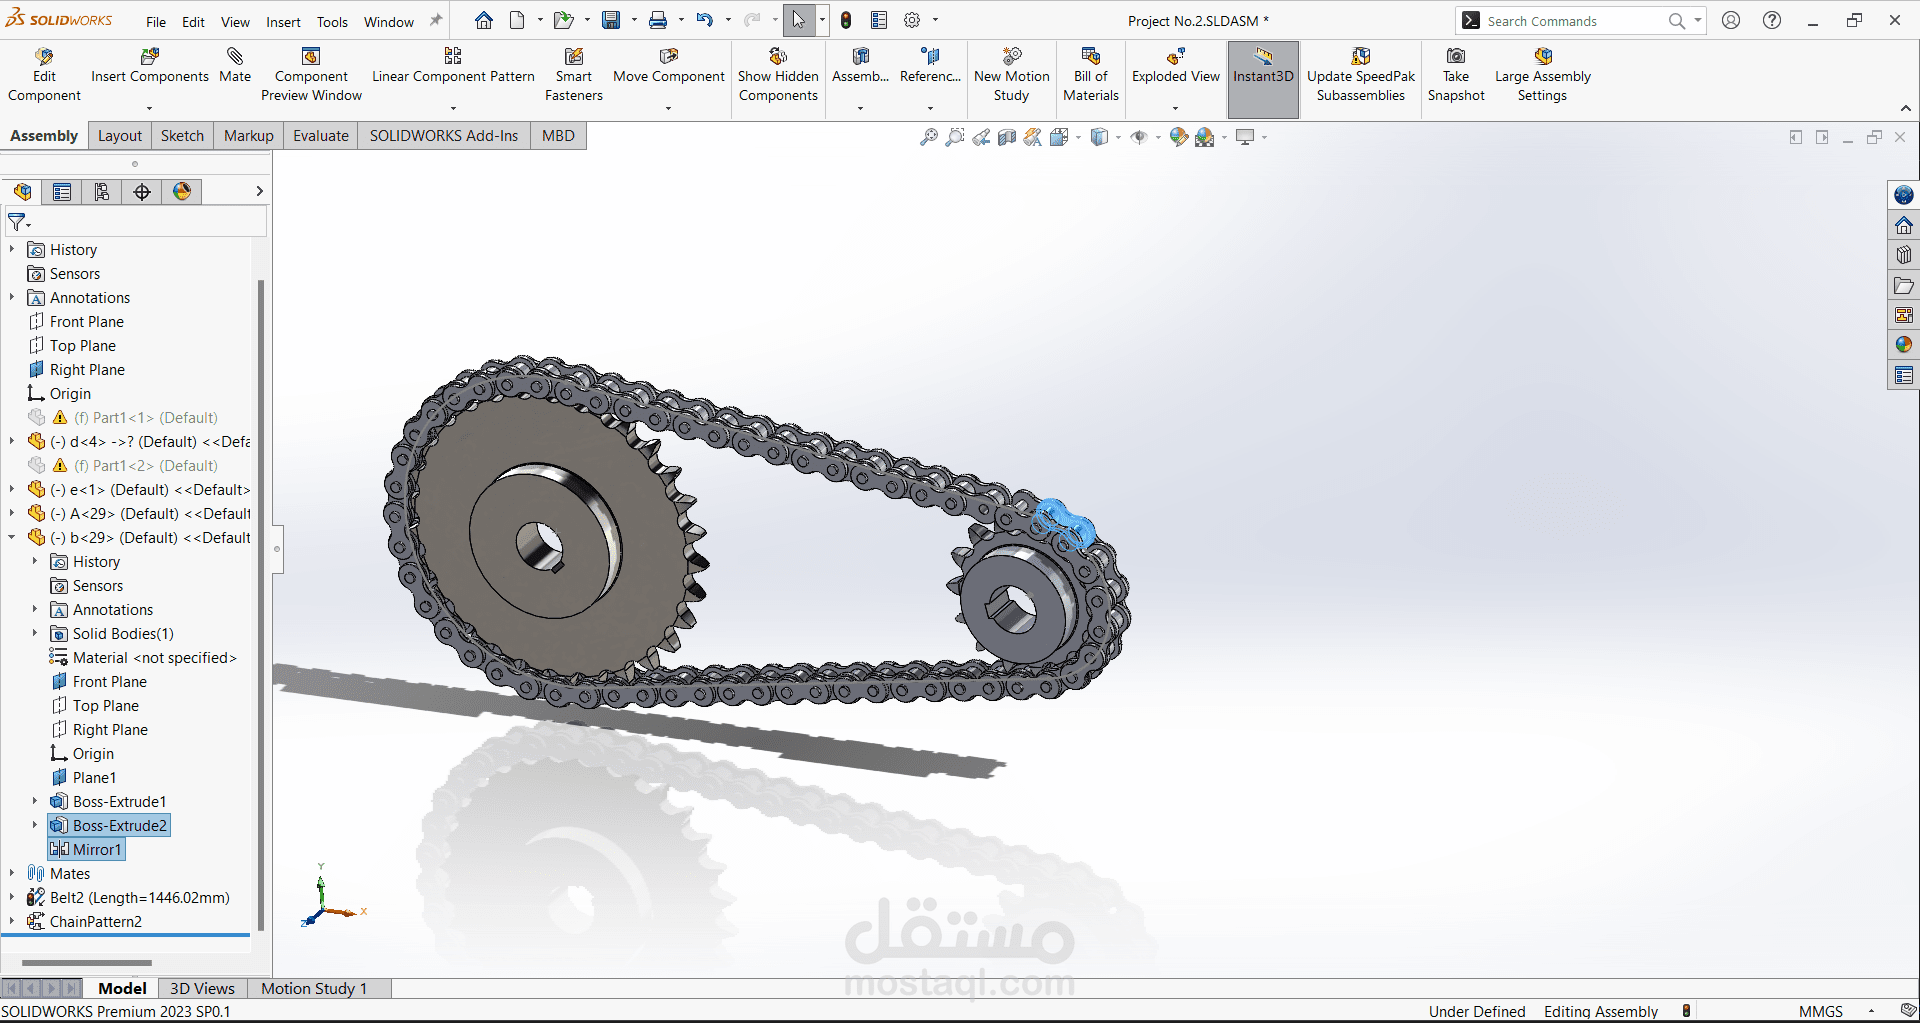Expand the e<1> component node

tap(12, 489)
